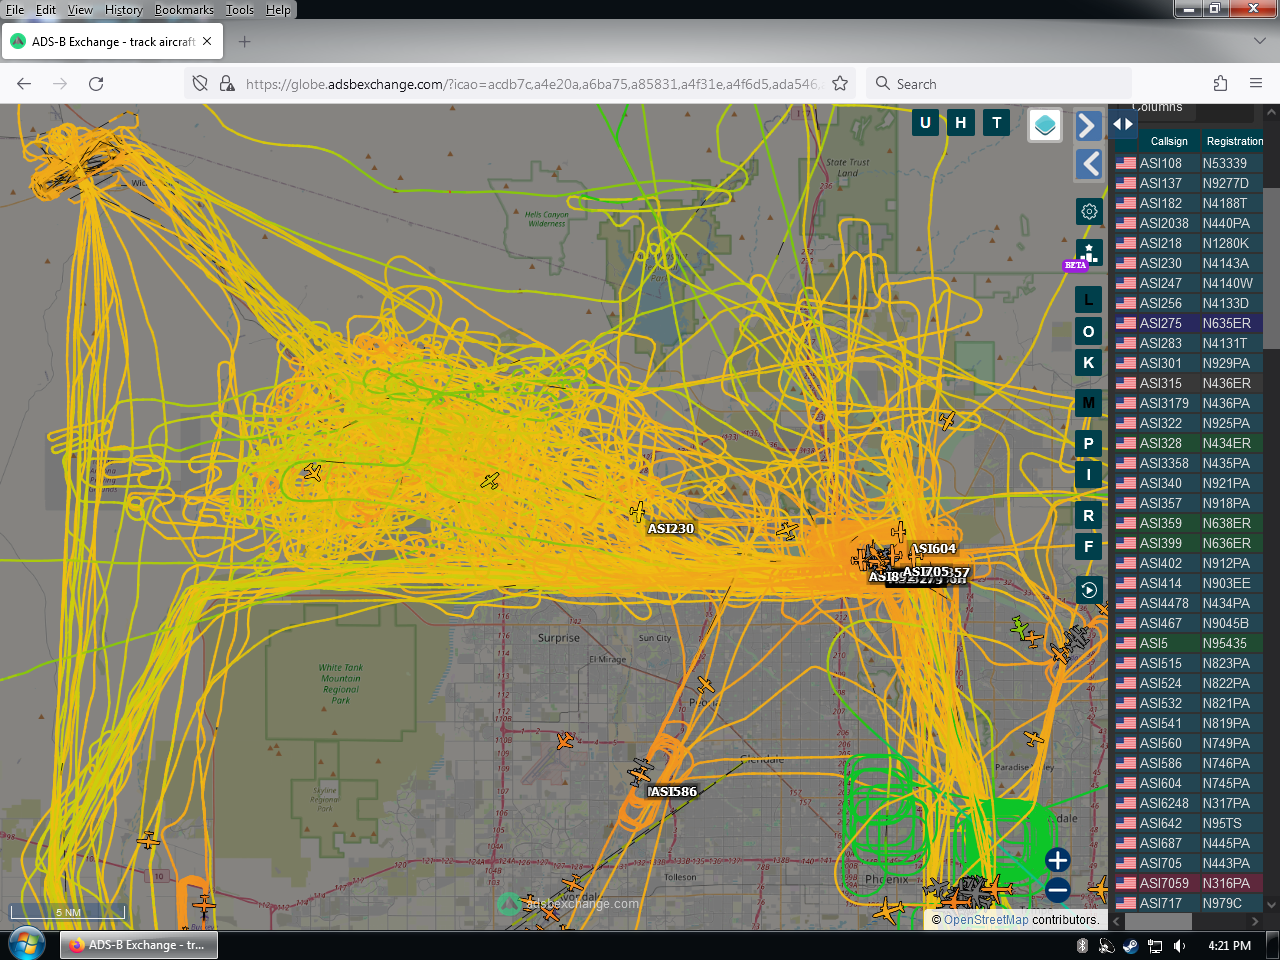1280x960 pixels.
Task: Select aircraft row ASI7059
Action: point(1189,883)
